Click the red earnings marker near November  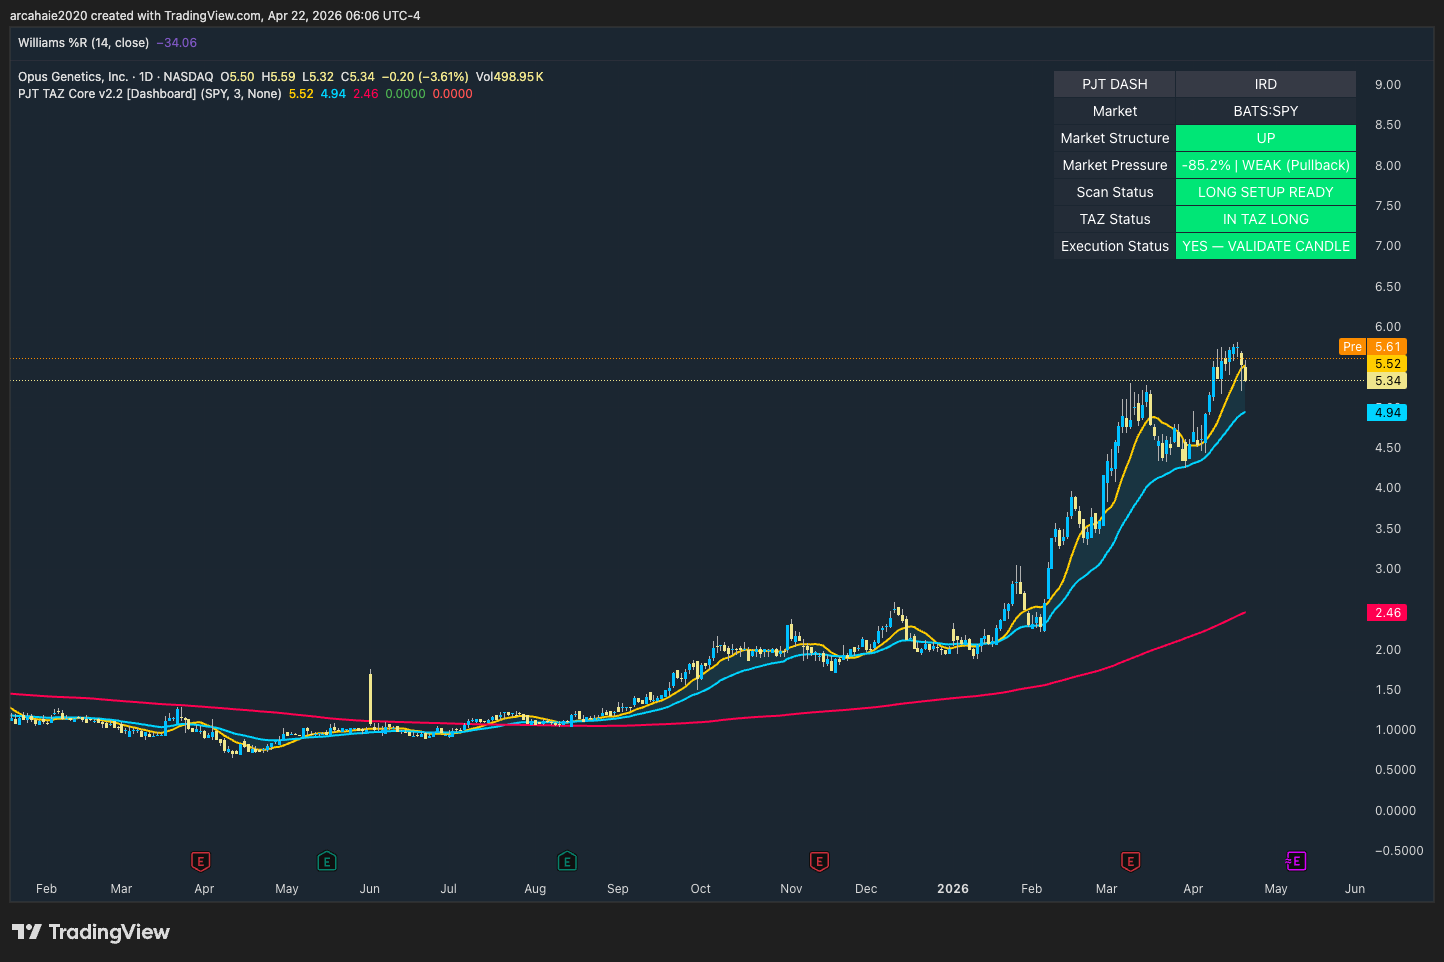click(x=819, y=861)
